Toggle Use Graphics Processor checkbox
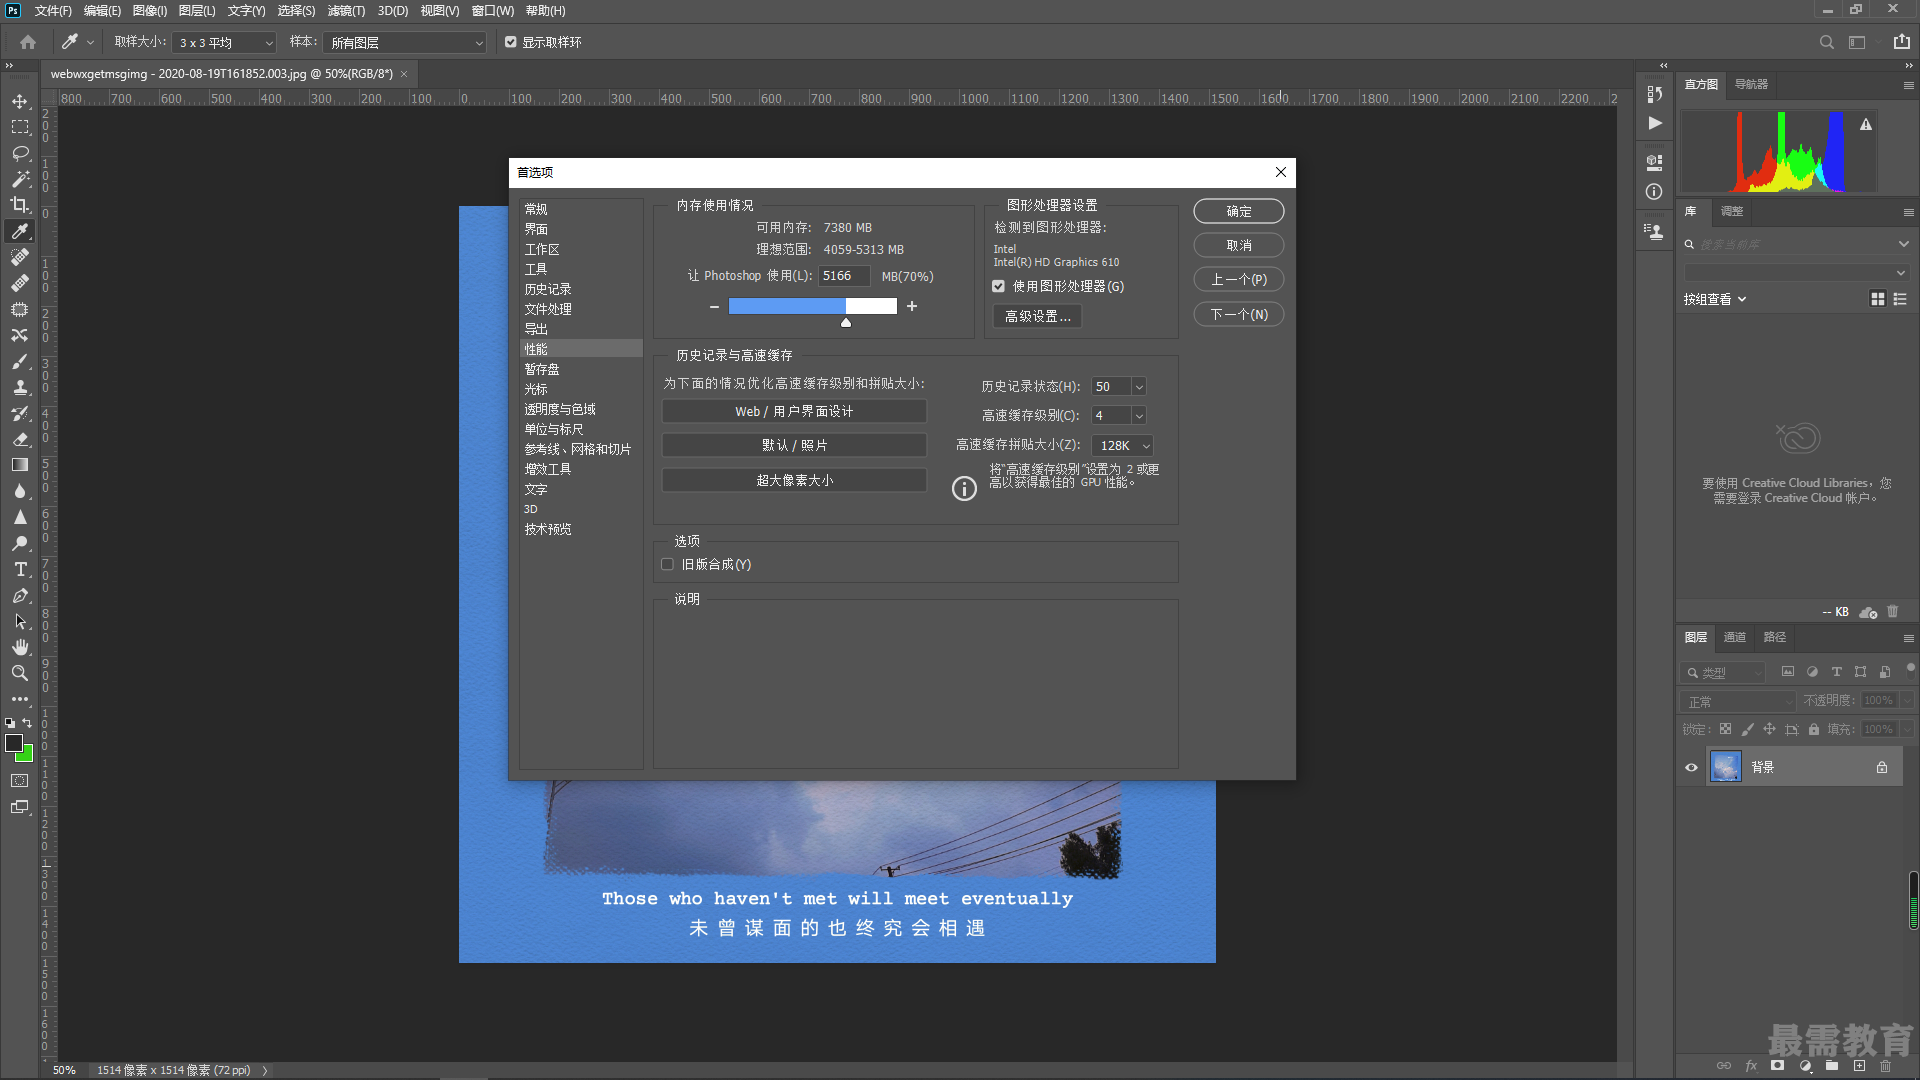Viewport: 1920px width, 1080px height. click(x=998, y=286)
